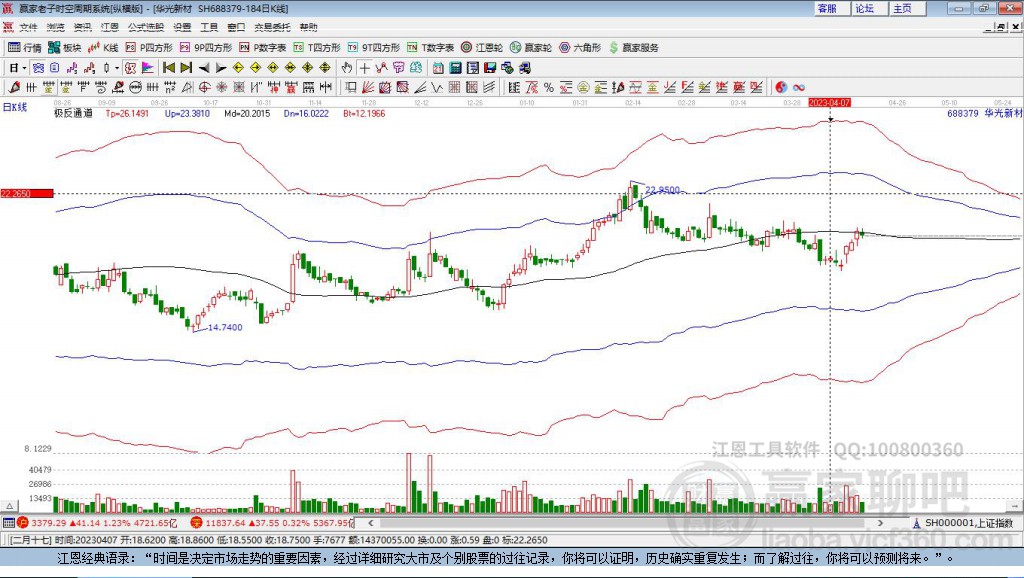Screen dimensions: 1024x578
Task: Click the zigzag wave line icon
Action: [437, 88]
